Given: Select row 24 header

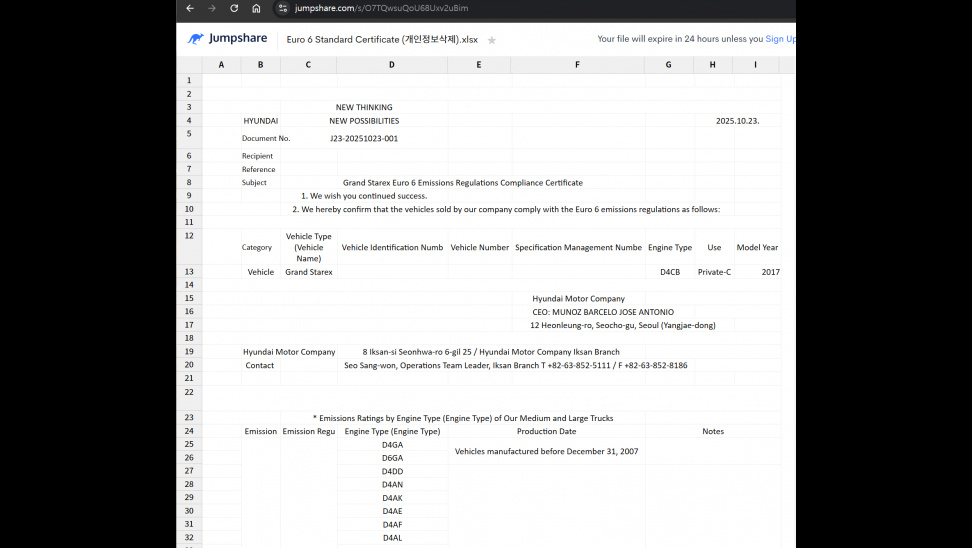Looking at the screenshot, I should click(x=188, y=431).
